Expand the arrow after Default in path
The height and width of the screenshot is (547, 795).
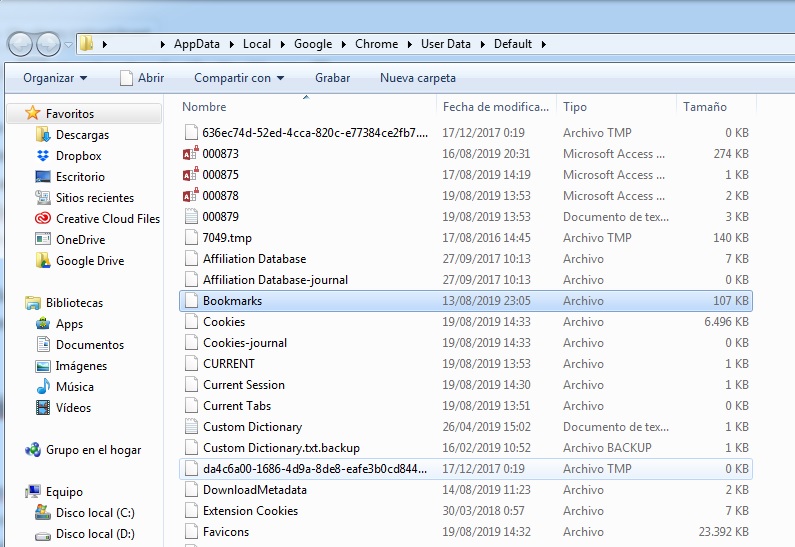(x=544, y=45)
